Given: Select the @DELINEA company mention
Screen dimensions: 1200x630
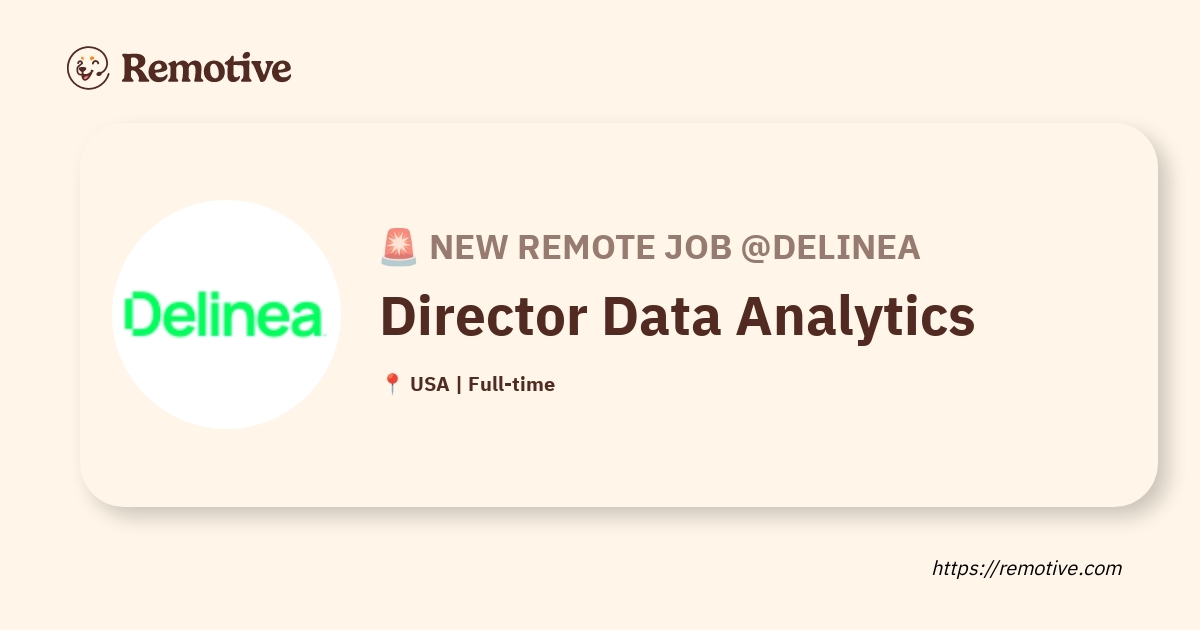Looking at the screenshot, I should [x=830, y=247].
